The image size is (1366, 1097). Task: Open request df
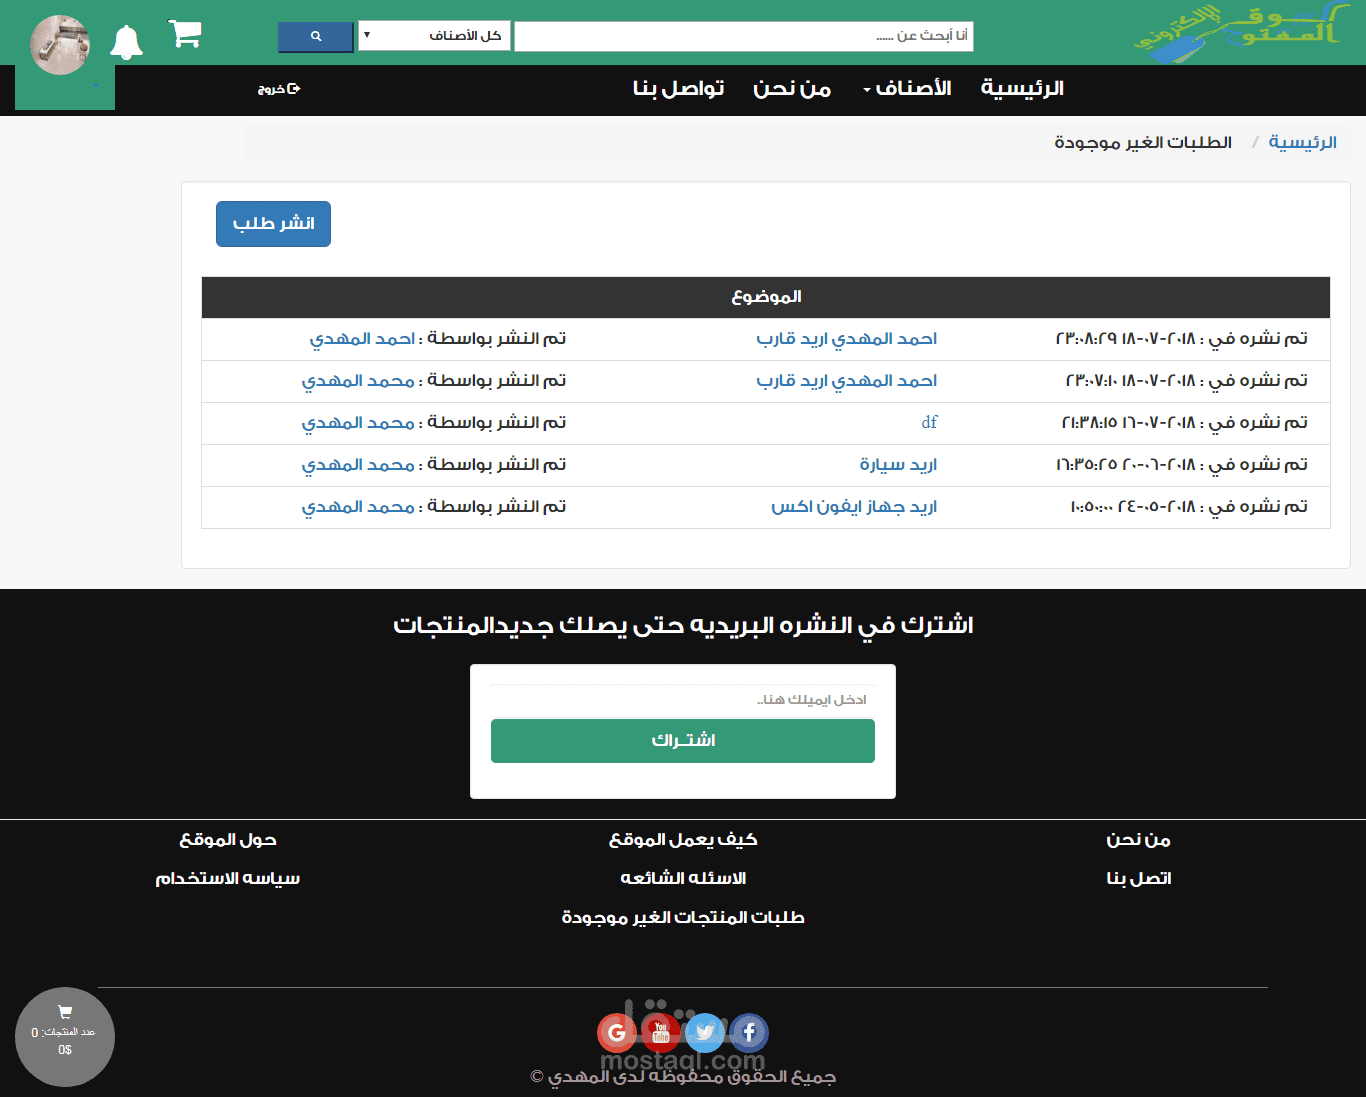point(929,423)
